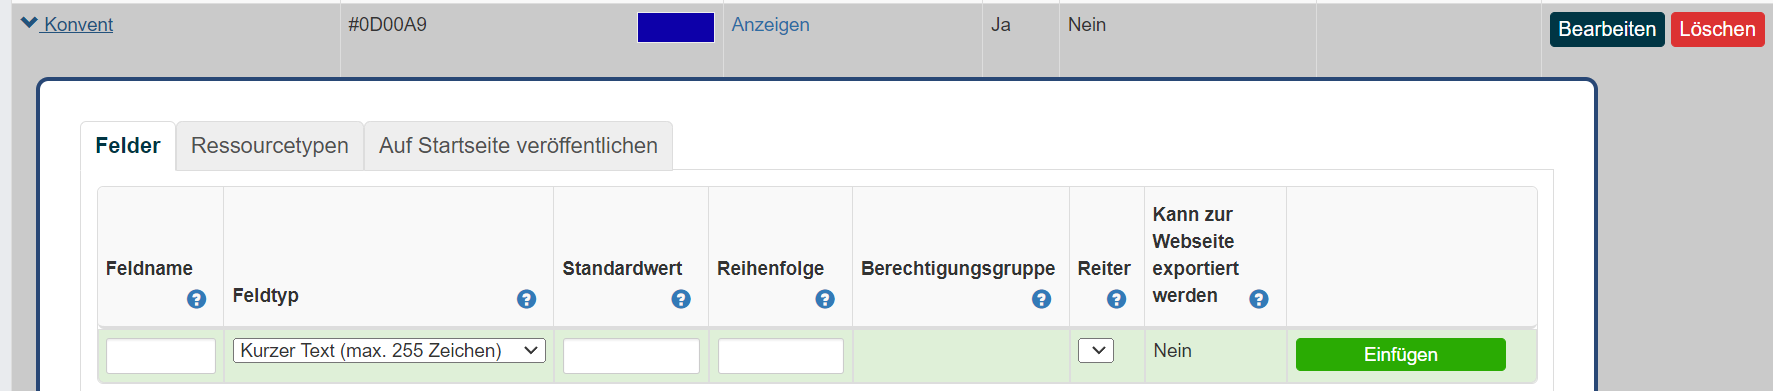
Task: Focus the Feldname input field
Action: coord(161,356)
